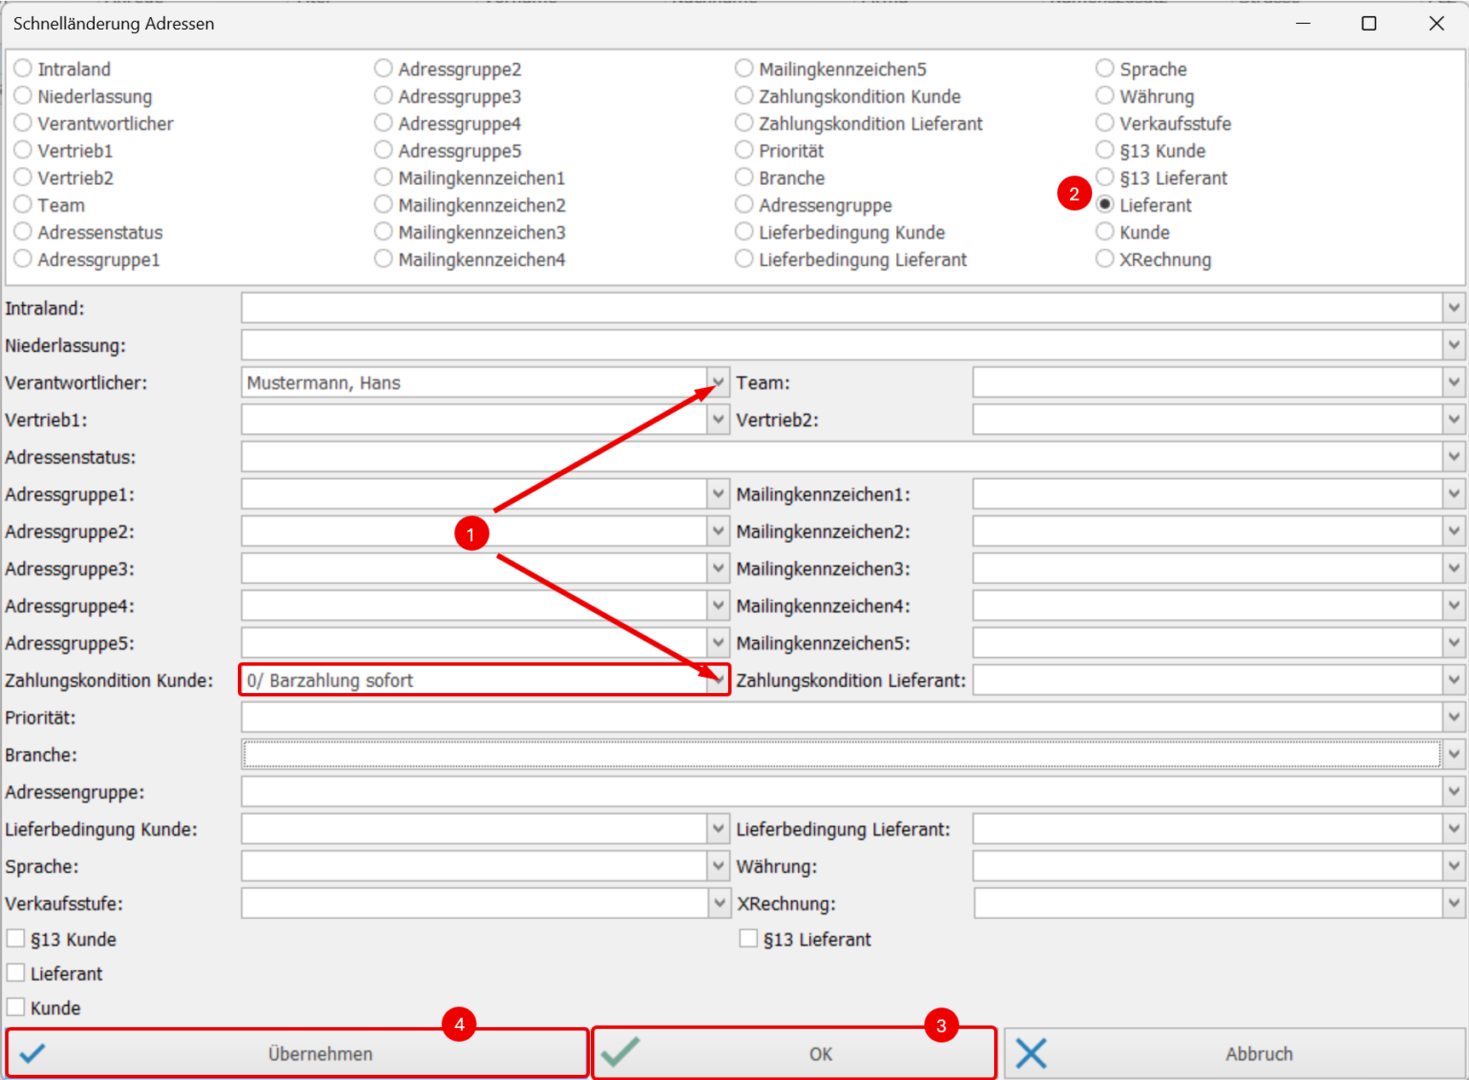Image resolution: width=1469 pixels, height=1080 pixels.
Task: Maximize the Schnelländerung Adressen window
Action: (1369, 23)
